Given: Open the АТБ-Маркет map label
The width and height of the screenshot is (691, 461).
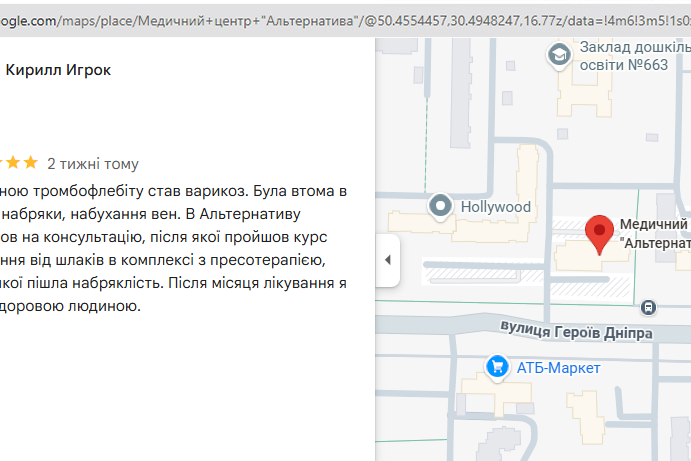Looking at the screenshot, I should (558, 369).
